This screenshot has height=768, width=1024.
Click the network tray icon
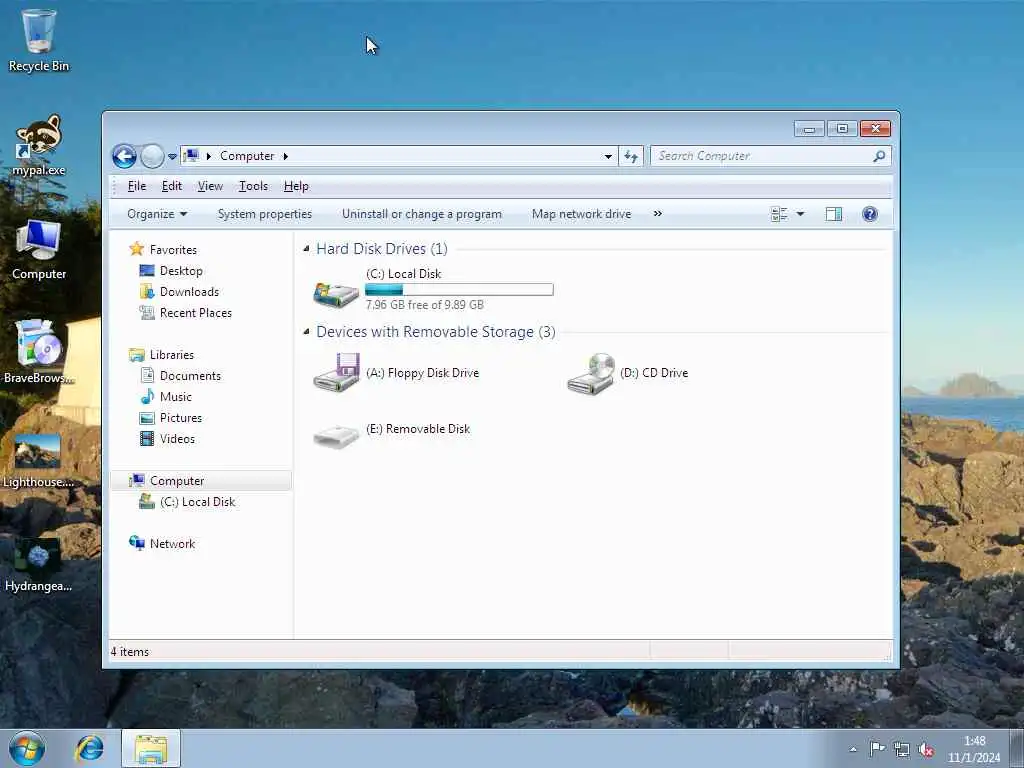tap(902, 749)
